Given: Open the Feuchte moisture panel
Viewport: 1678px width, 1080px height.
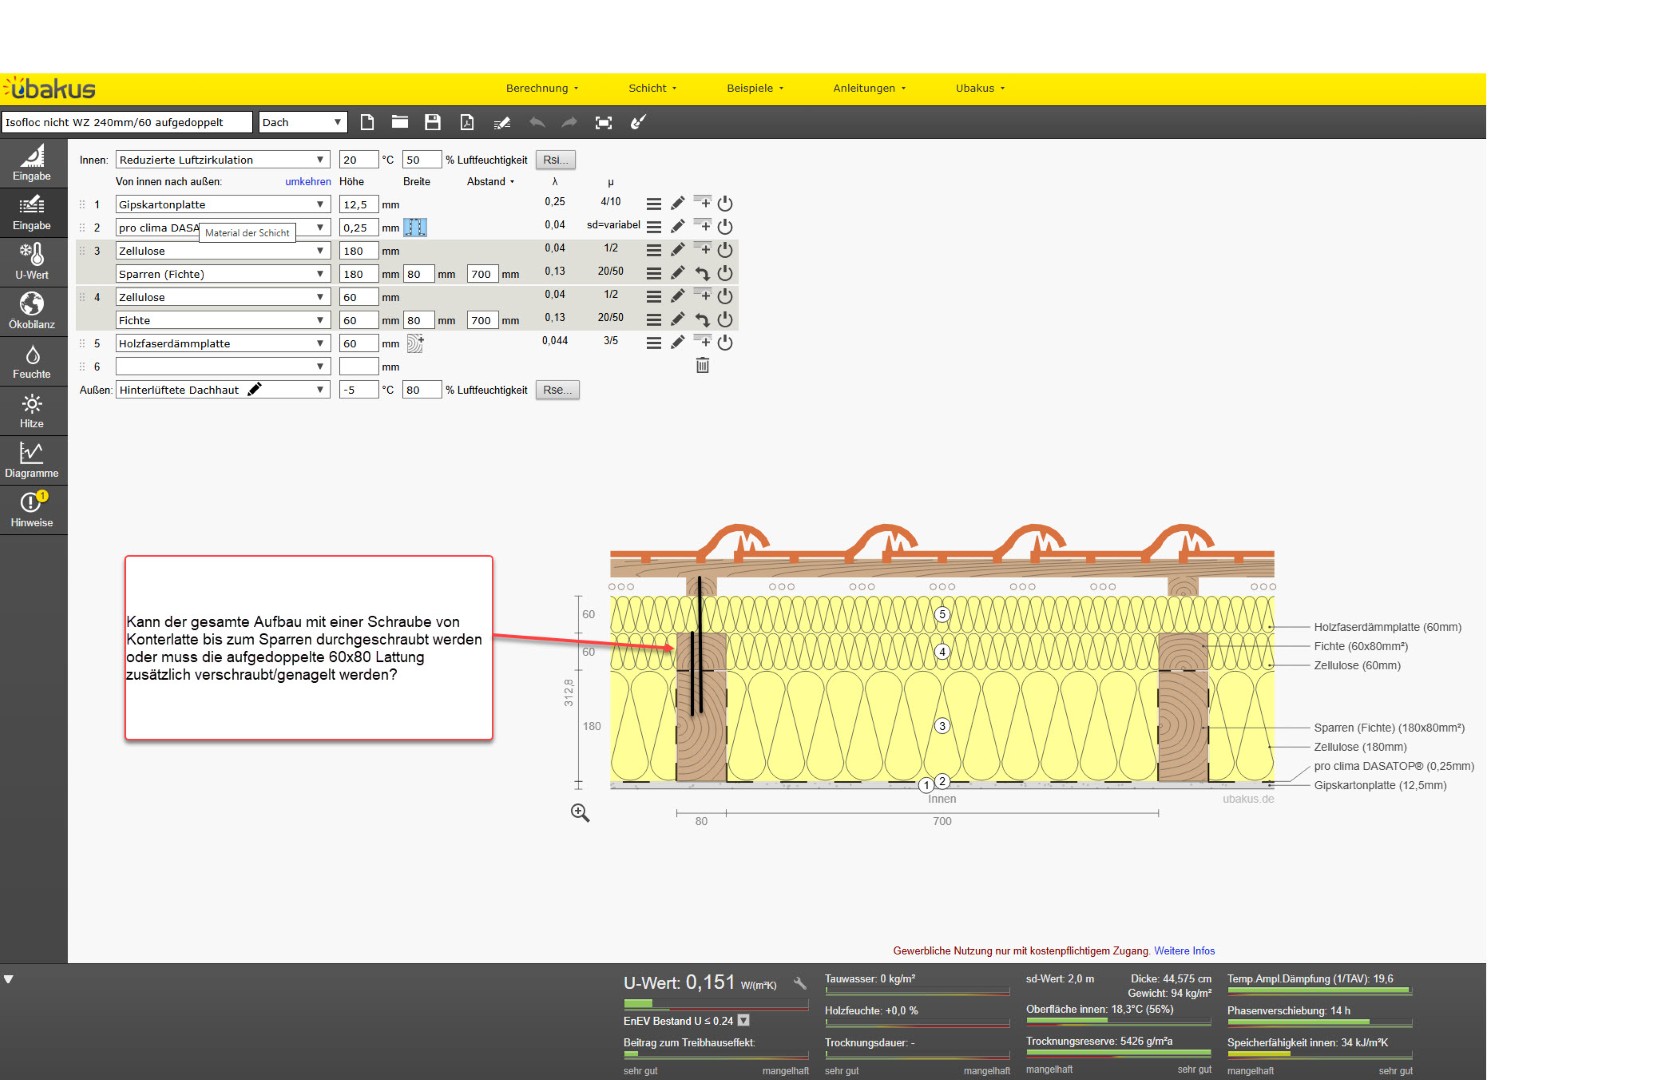Looking at the screenshot, I should pos(32,362).
